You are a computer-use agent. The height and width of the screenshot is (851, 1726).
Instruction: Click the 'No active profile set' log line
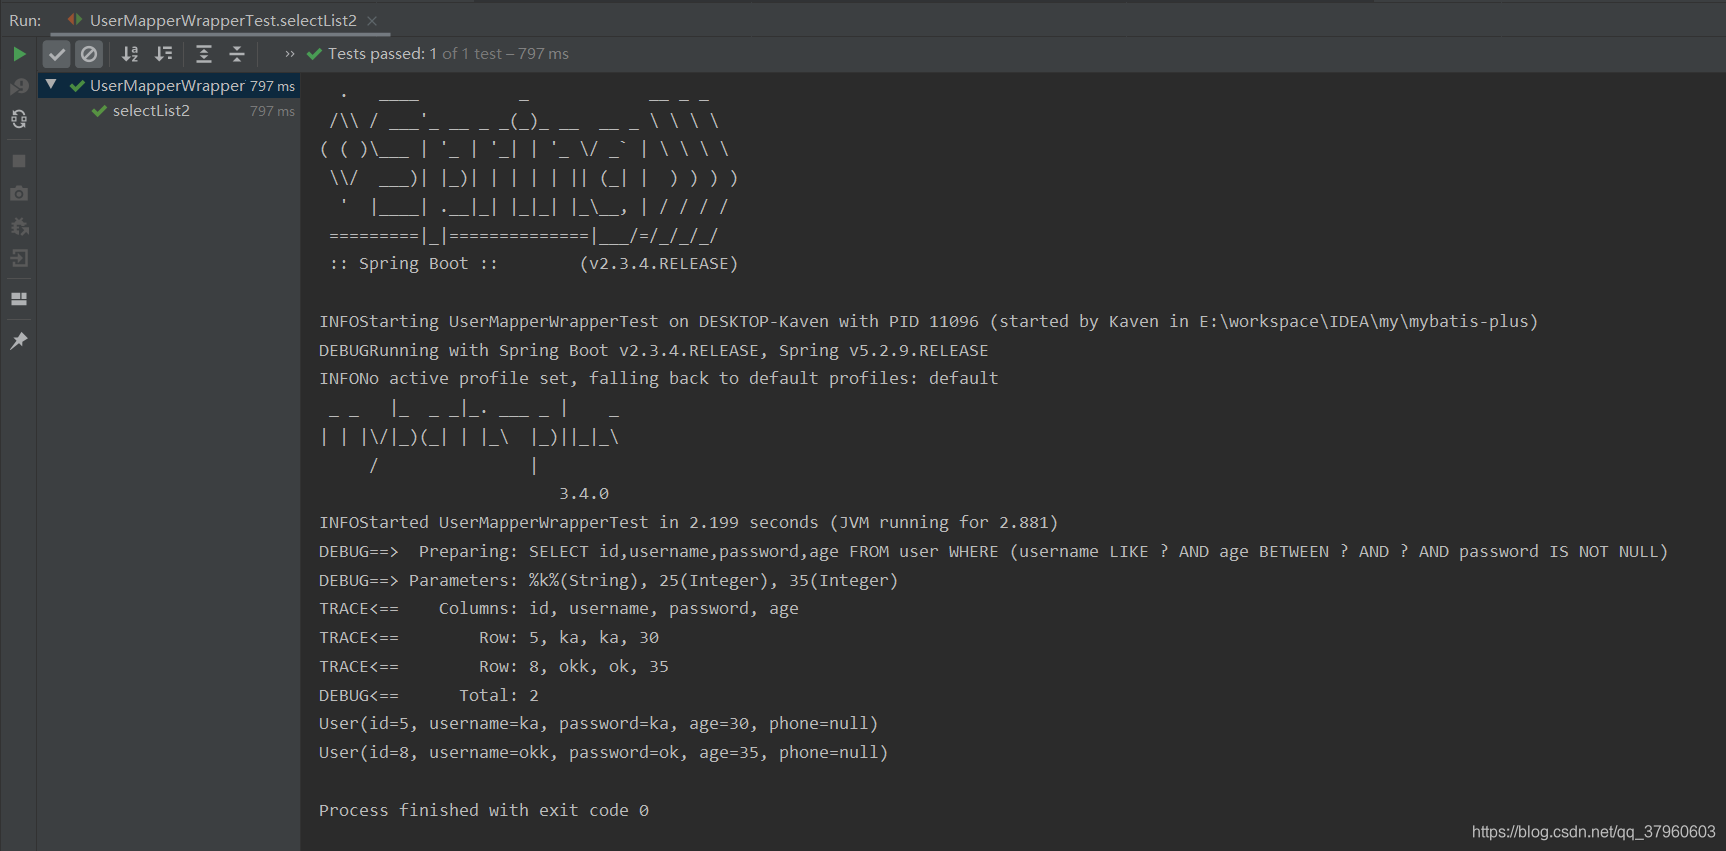[659, 379]
